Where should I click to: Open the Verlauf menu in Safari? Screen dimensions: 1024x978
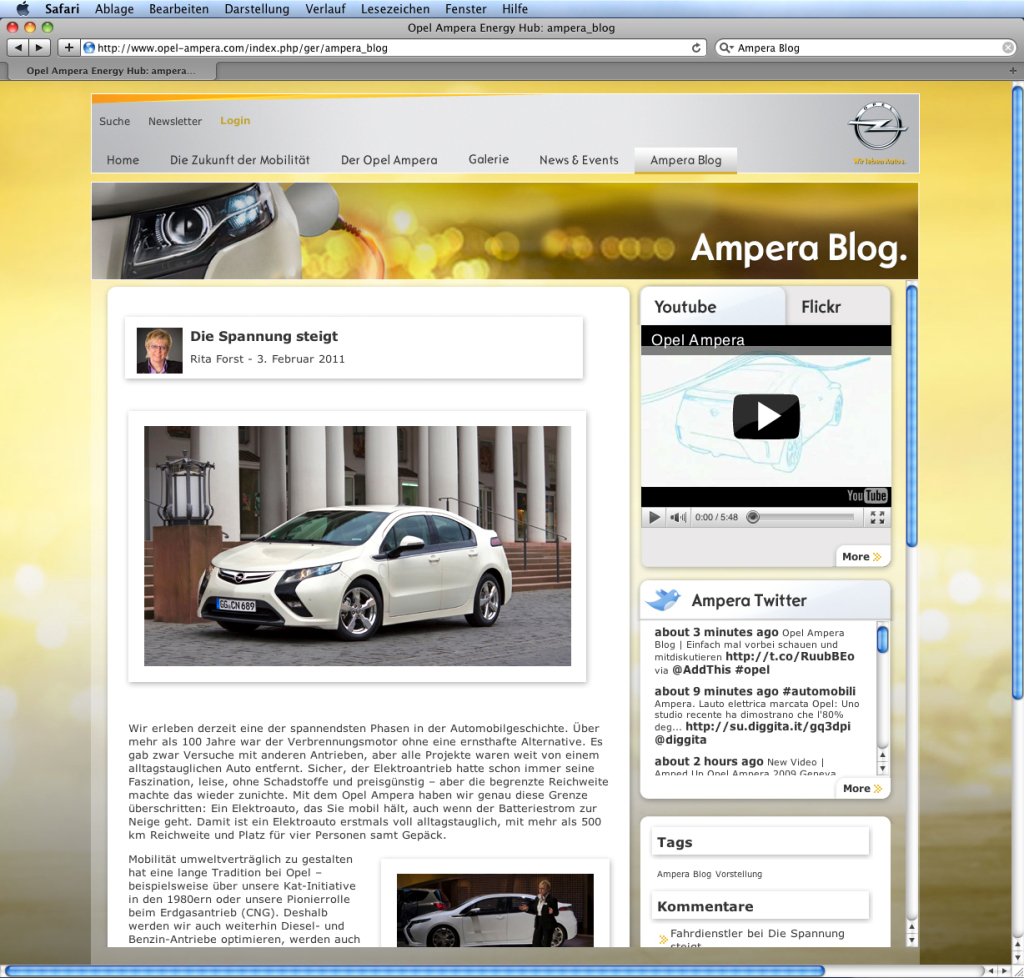point(325,8)
